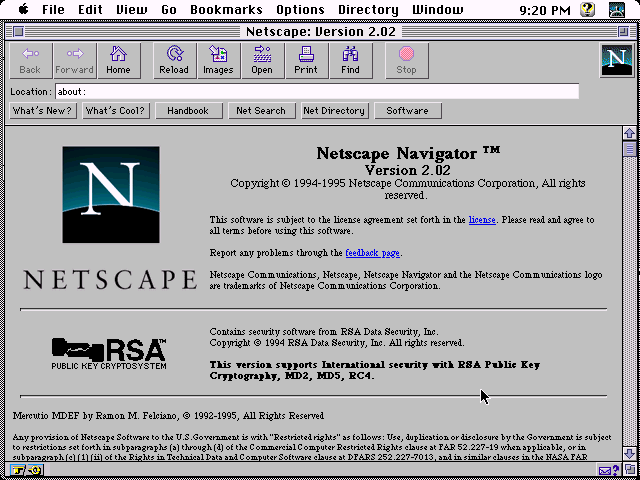Click the What's Cool? button
This screenshot has width=640, height=480.
(116, 111)
